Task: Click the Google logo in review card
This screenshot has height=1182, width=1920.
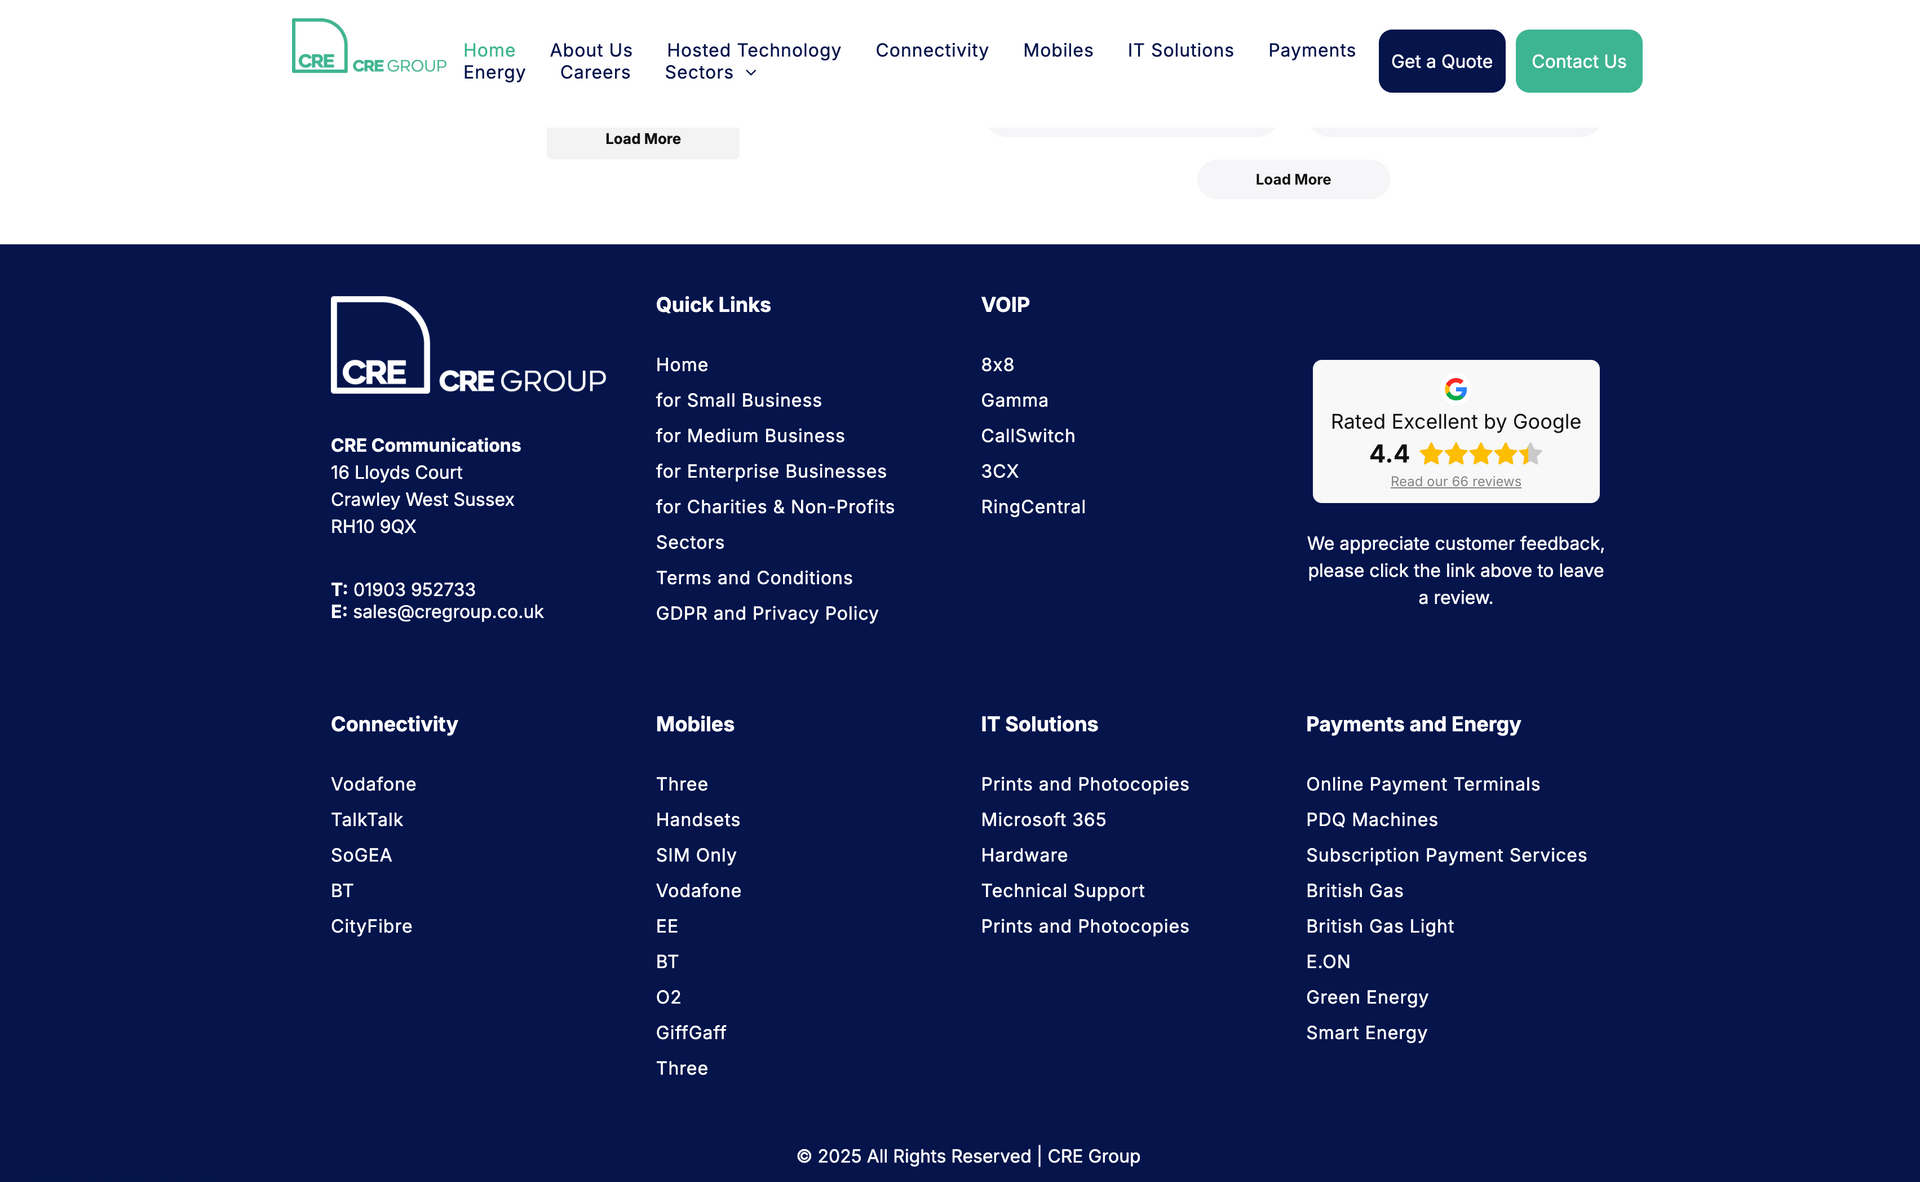Action: [1455, 389]
